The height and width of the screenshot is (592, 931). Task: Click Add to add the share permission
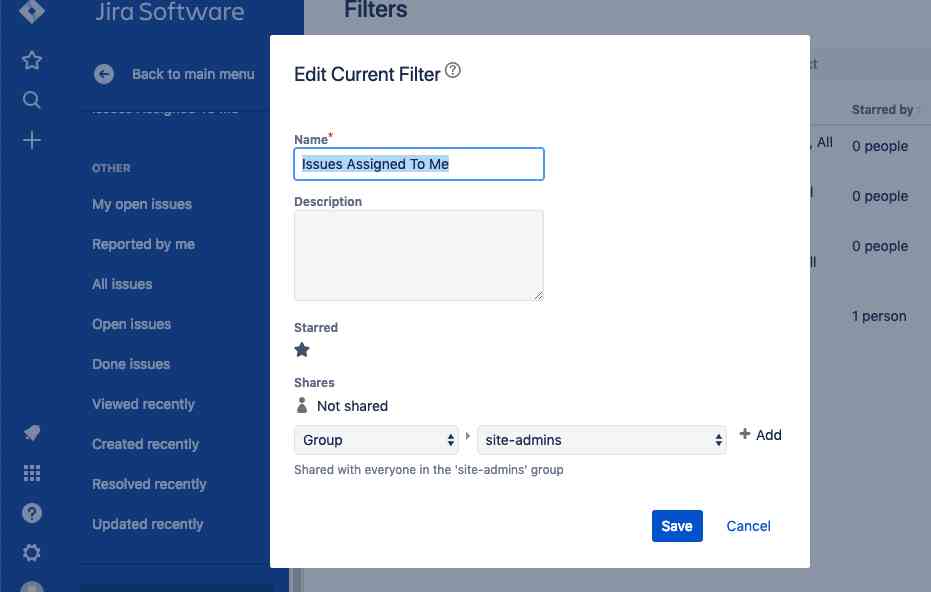[760, 435]
